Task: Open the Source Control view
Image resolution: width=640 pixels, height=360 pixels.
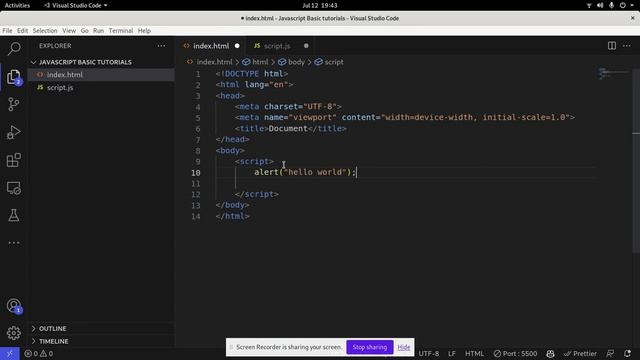Action: tap(14, 104)
